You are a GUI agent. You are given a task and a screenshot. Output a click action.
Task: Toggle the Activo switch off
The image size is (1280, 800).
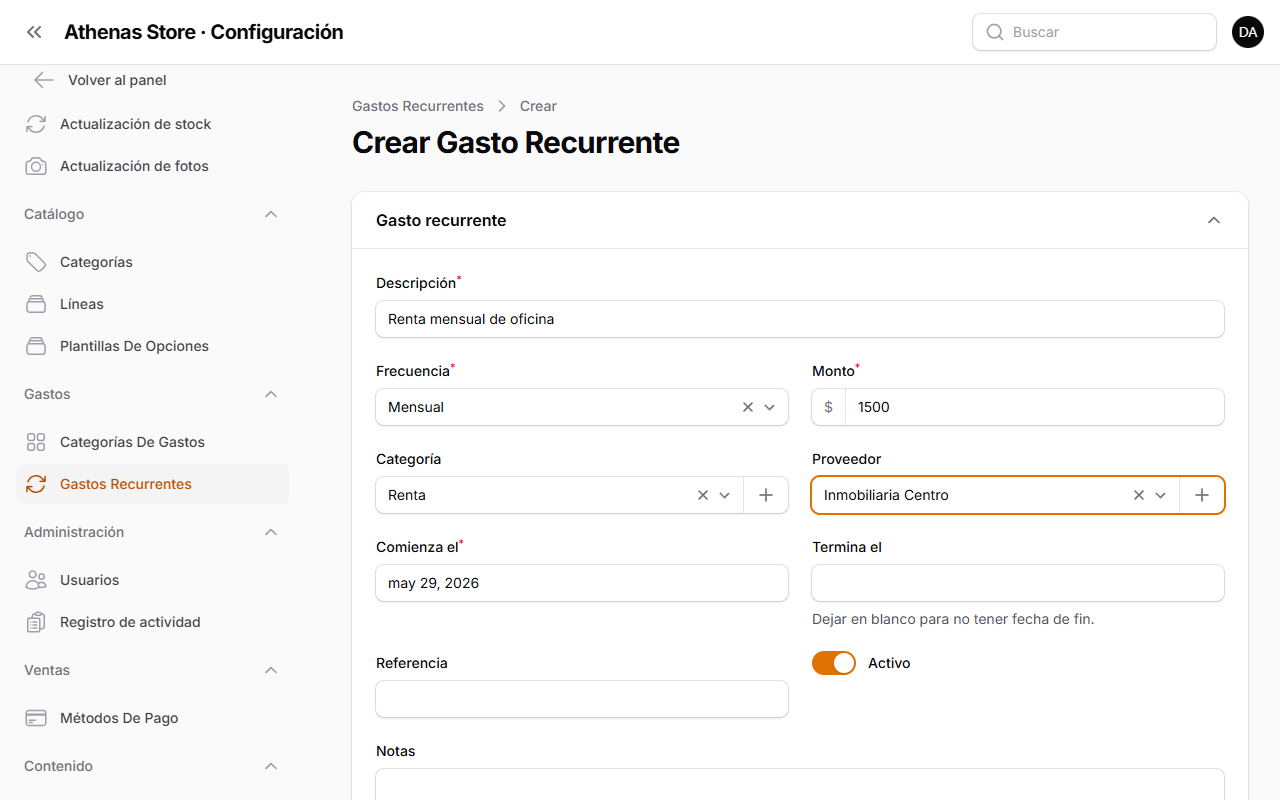click(834, 663)
